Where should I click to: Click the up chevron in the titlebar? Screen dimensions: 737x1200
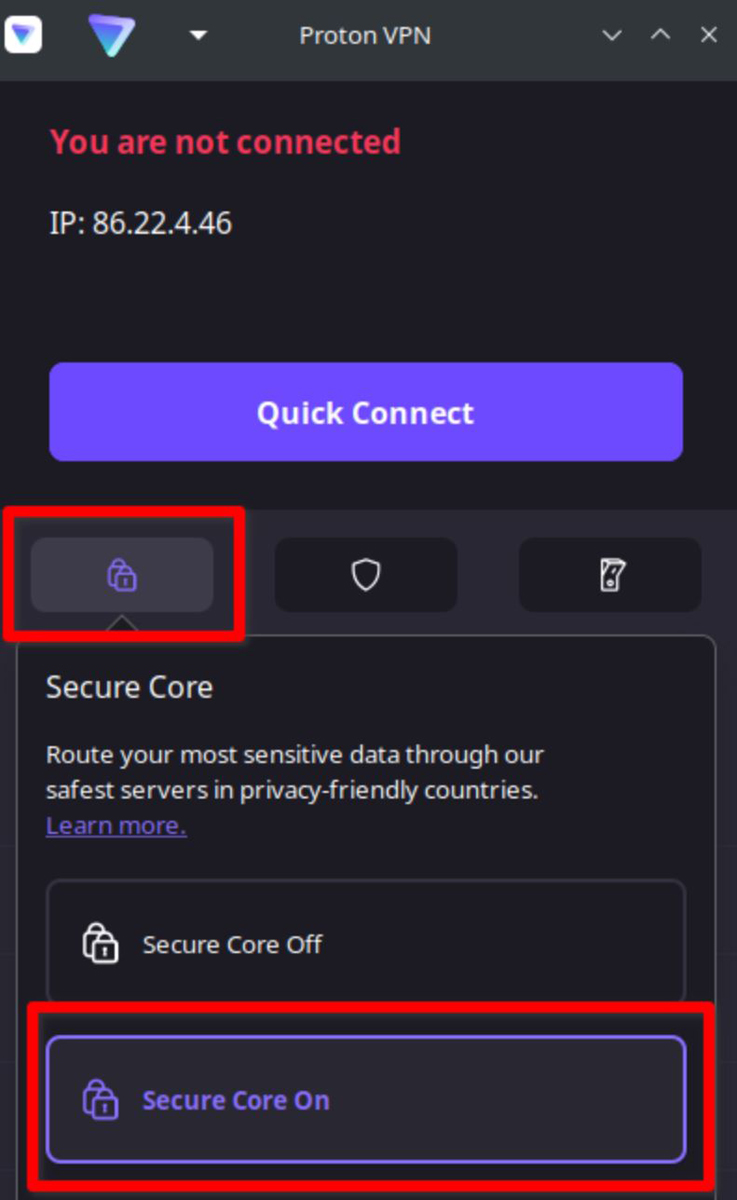[x=660, y=35]
